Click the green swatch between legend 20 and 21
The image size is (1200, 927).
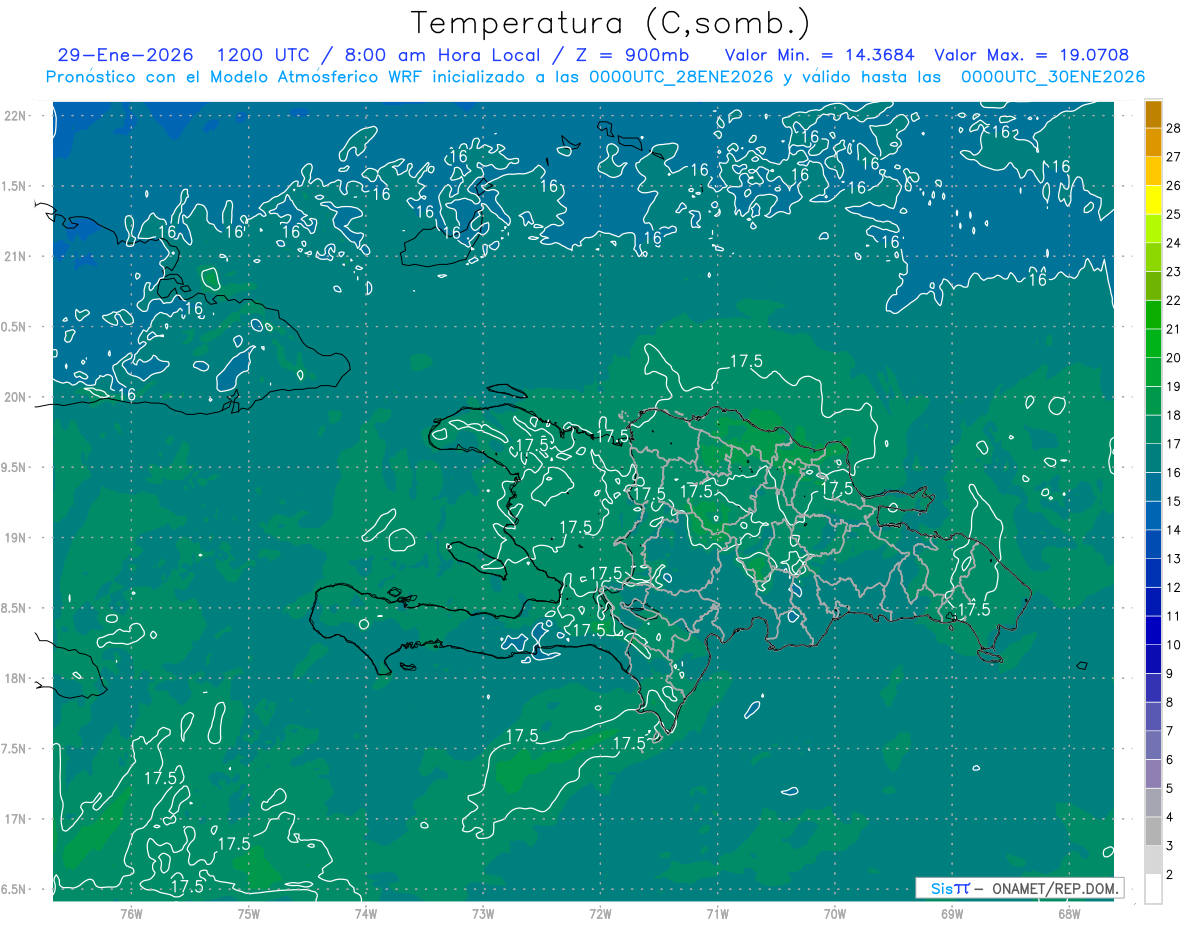click(1153, 343)
